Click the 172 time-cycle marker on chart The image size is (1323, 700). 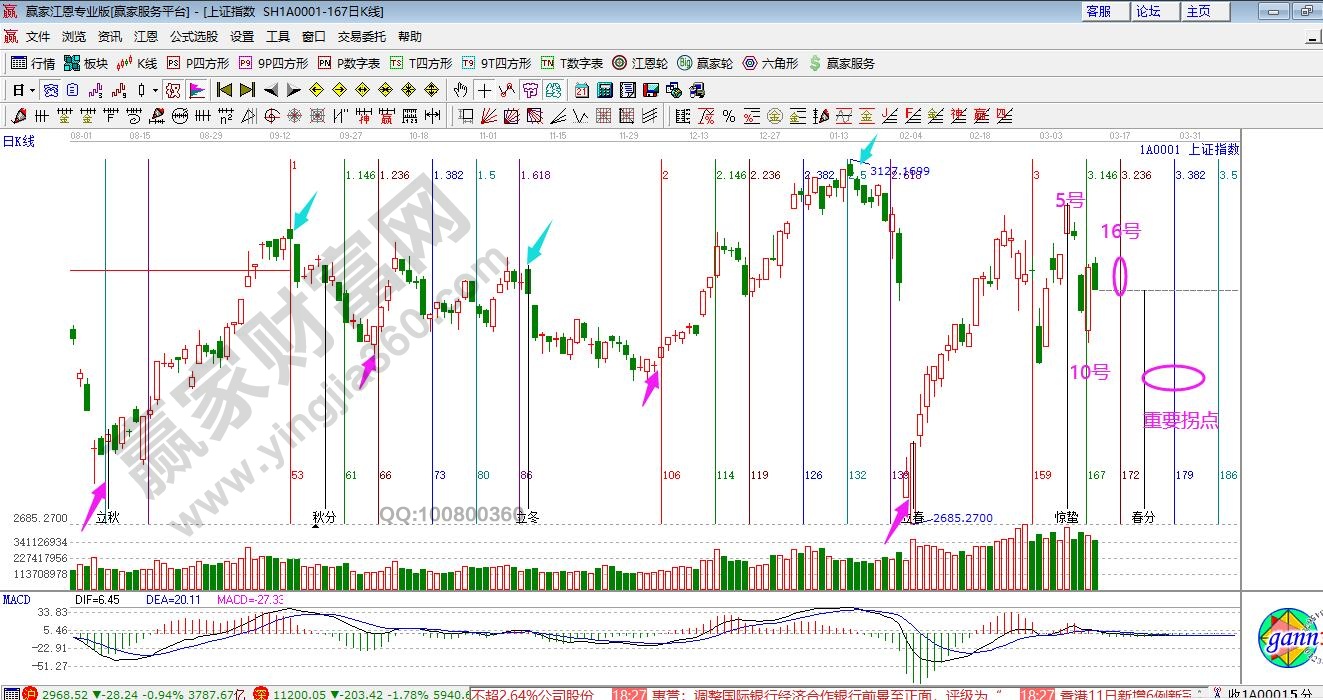pyautogui.click(x=1130, y=475)
